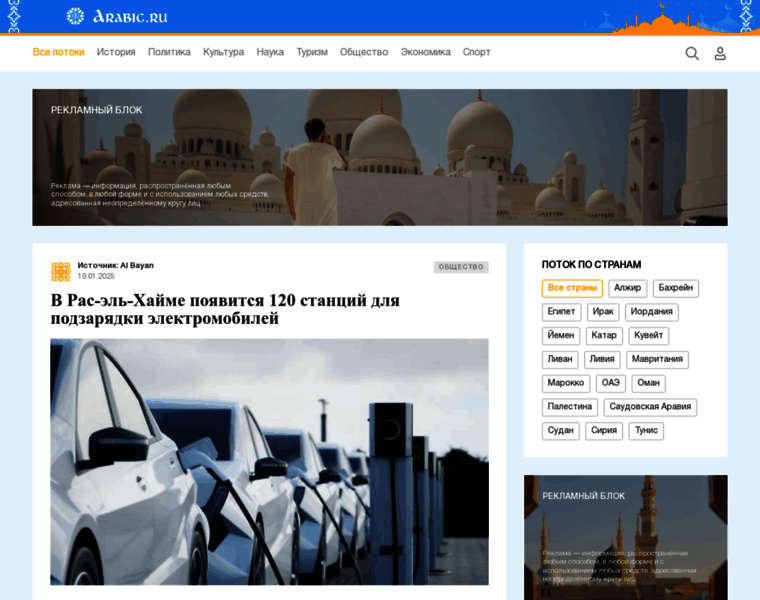The height and width of the screenshot is (600, 760).
Task: Filter the stream by Оман
Action: tap(649, 383)
